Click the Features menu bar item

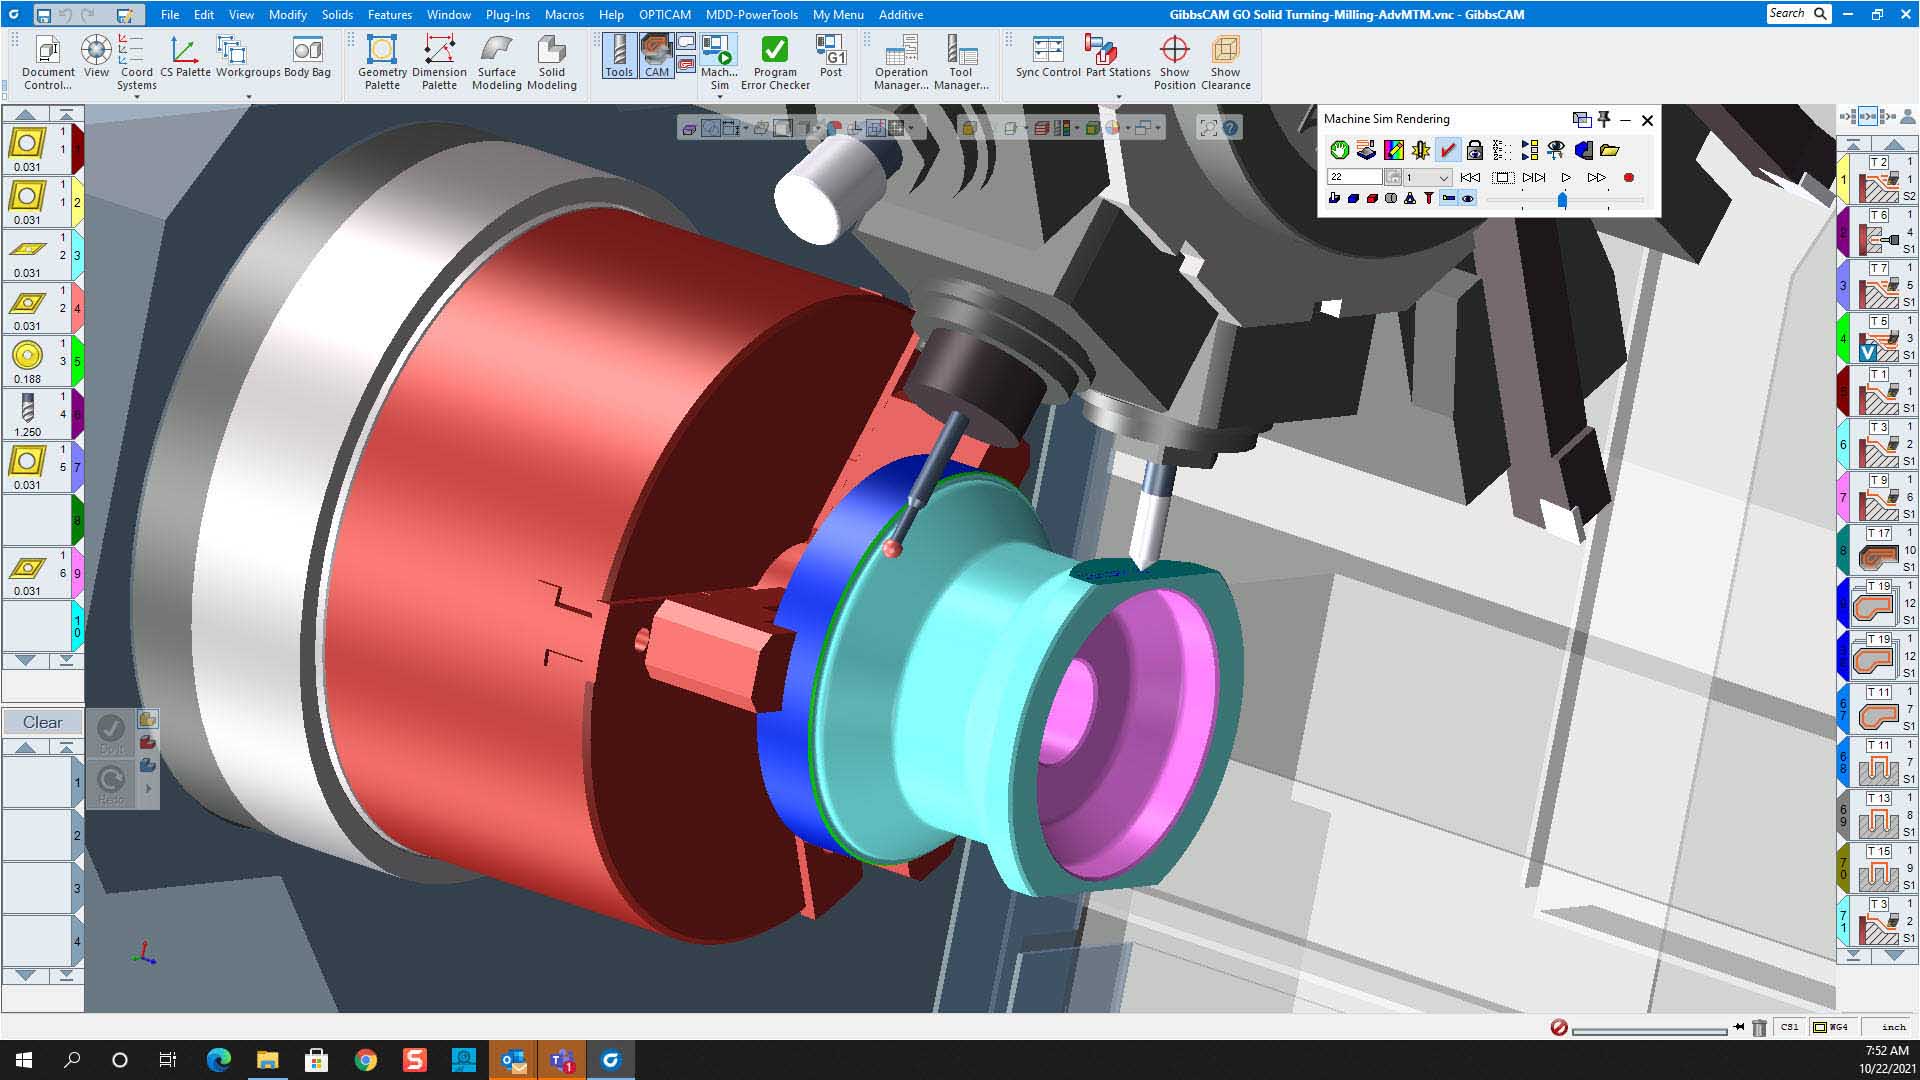(x=388, y=13)
